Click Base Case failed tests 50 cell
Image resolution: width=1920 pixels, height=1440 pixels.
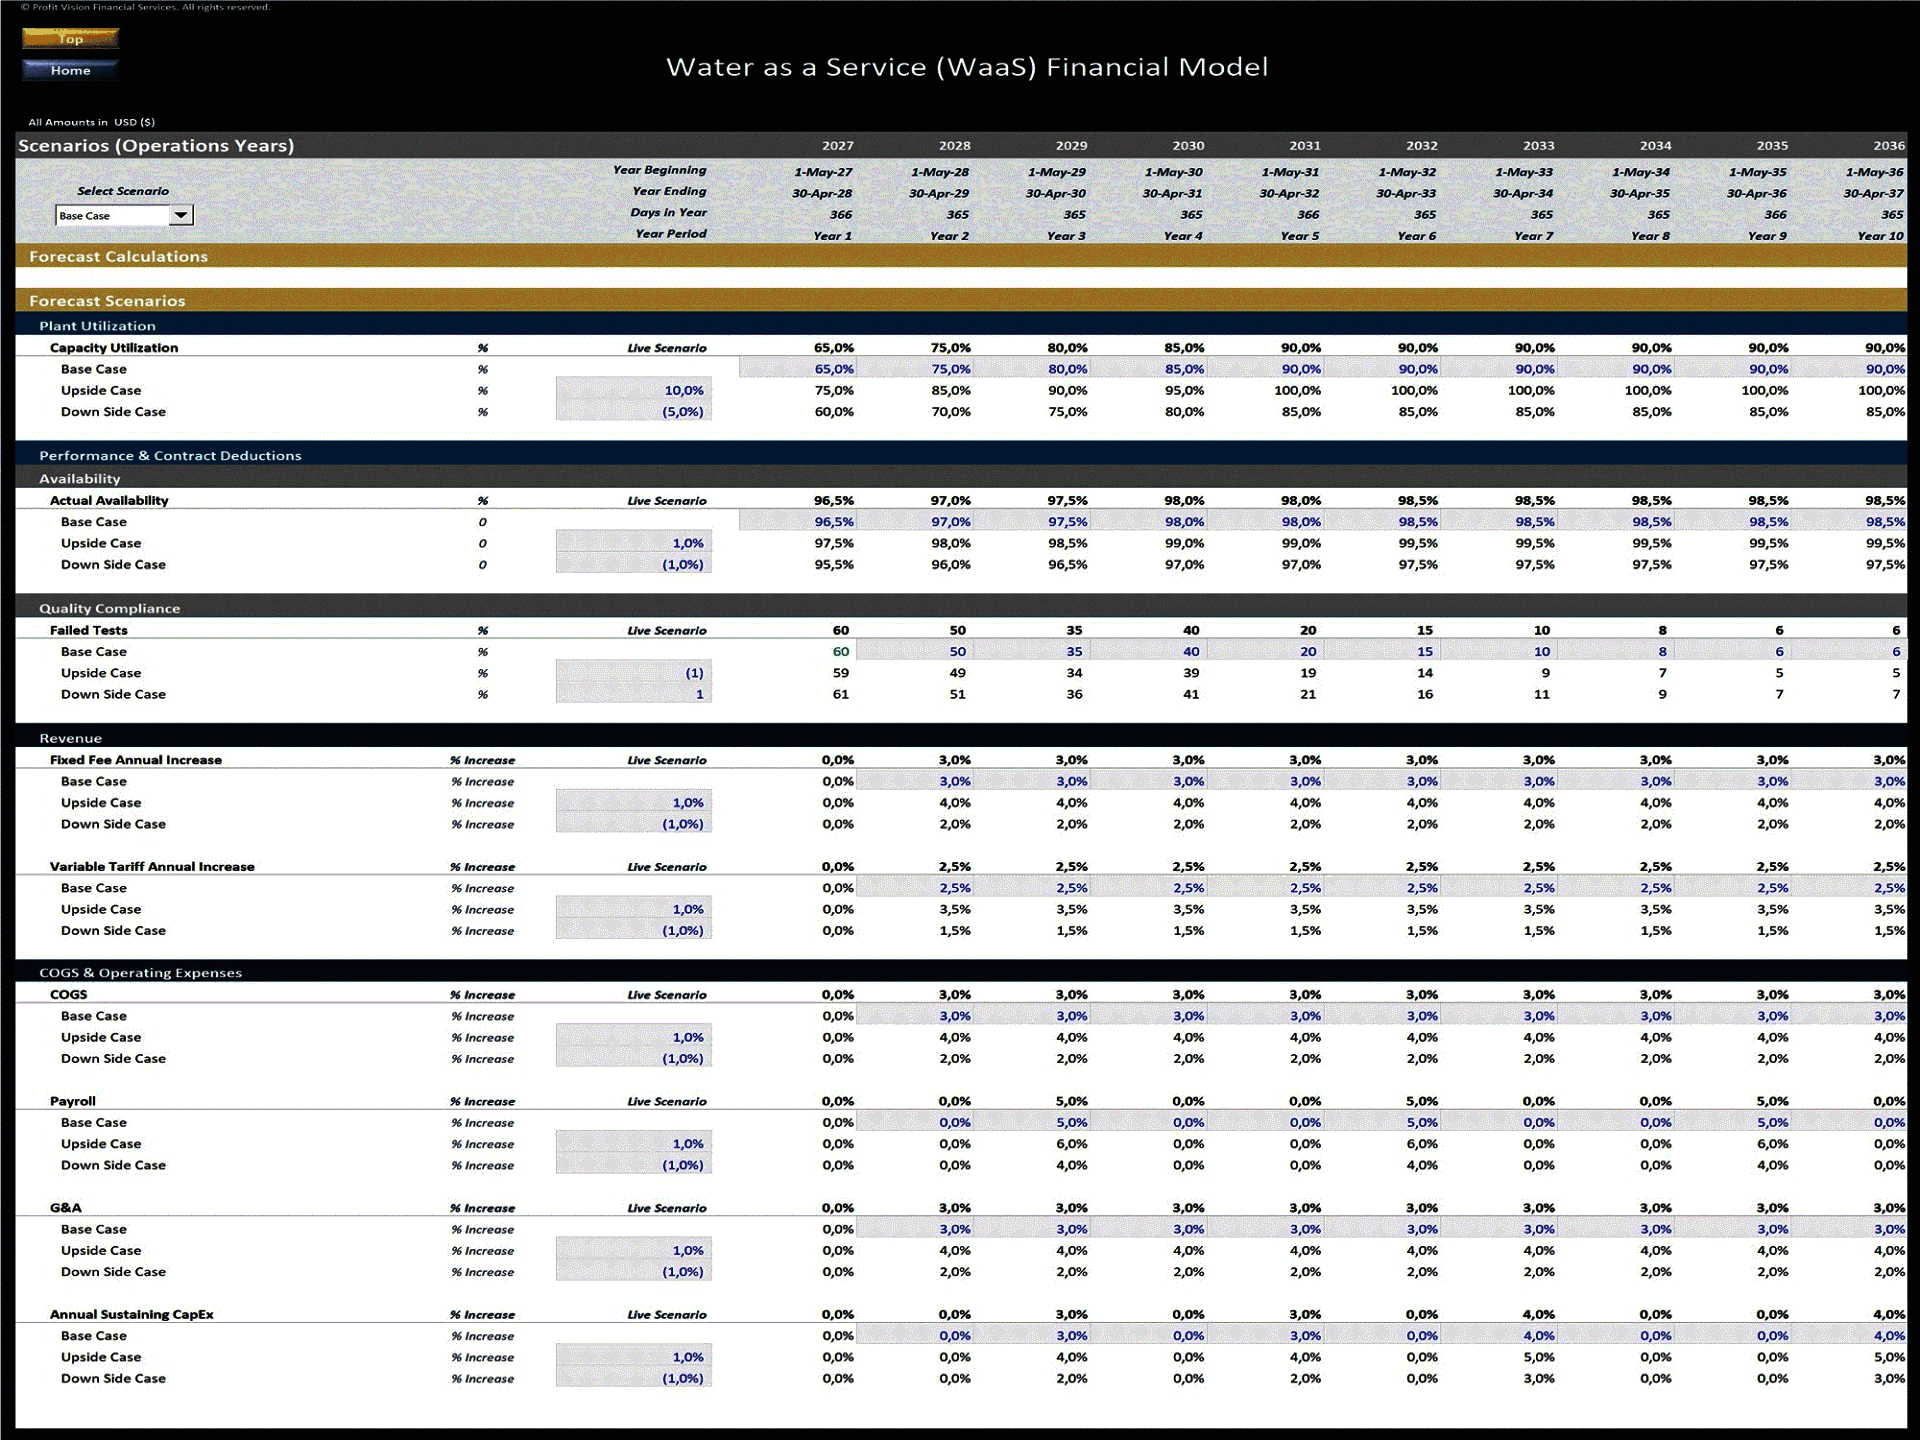(915, 652)
